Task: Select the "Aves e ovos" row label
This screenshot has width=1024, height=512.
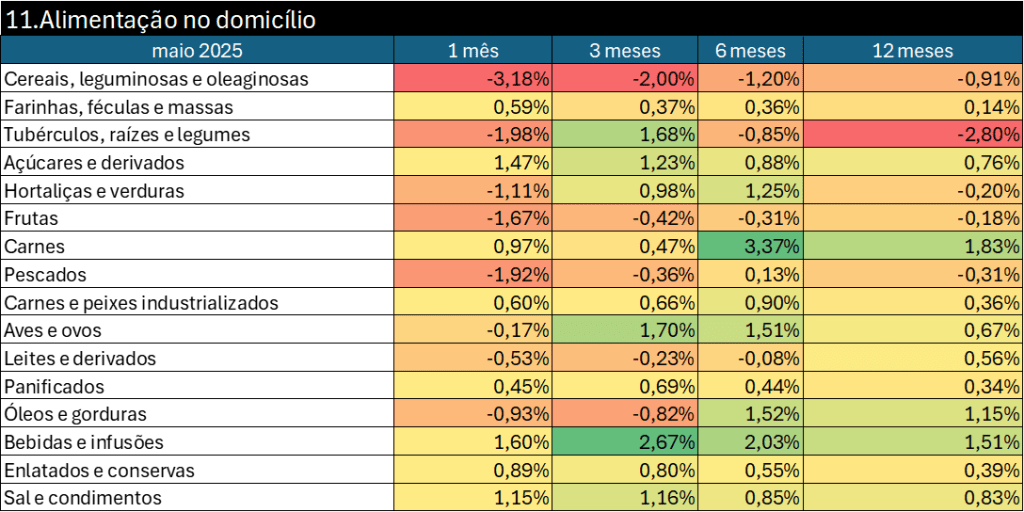Action: (x=53, y=330)
